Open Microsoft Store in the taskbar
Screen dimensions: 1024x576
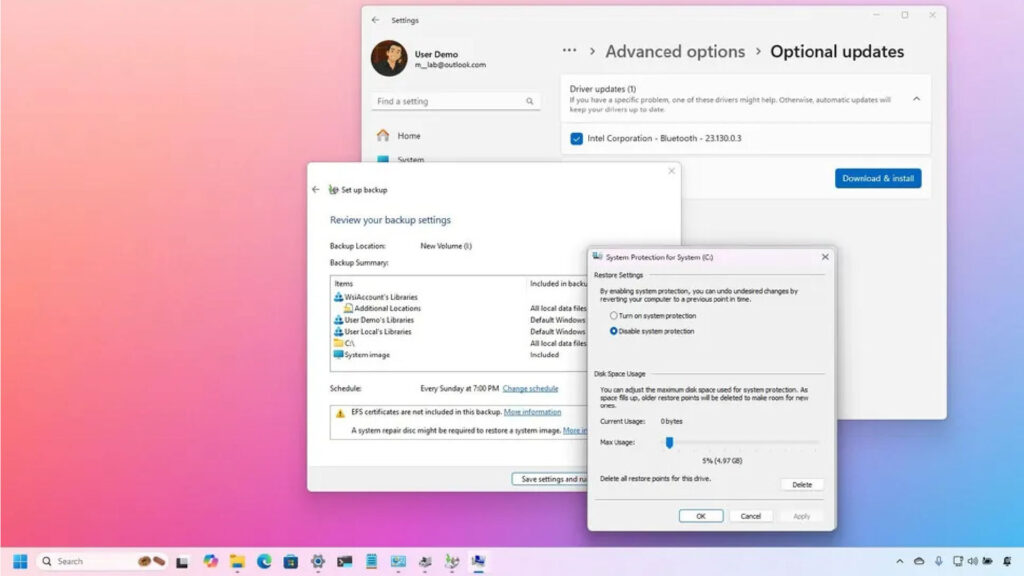[291, 562]
